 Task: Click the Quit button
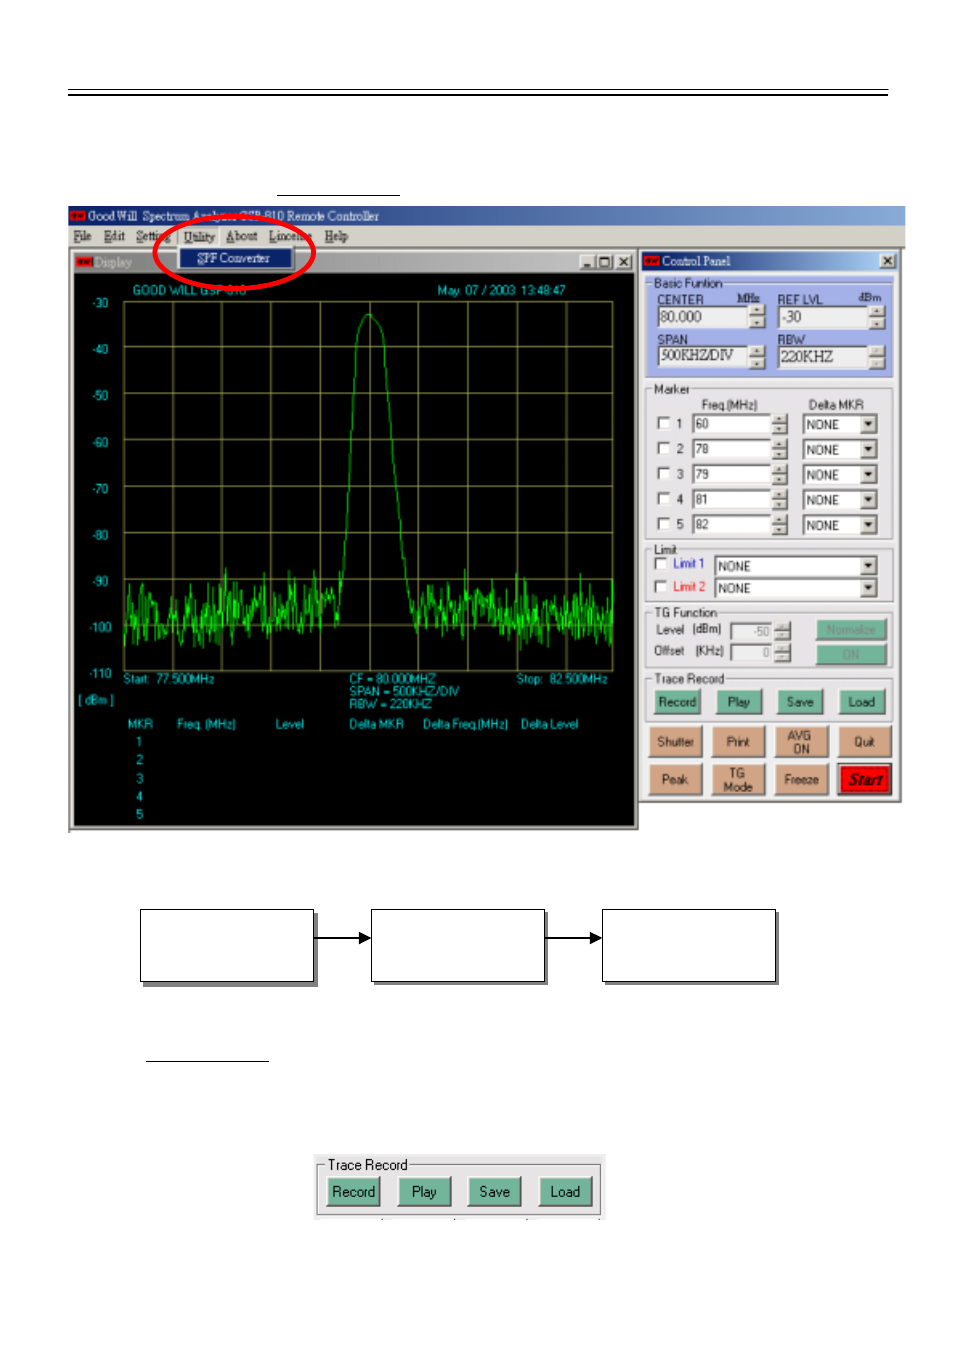tap(864, 742)
